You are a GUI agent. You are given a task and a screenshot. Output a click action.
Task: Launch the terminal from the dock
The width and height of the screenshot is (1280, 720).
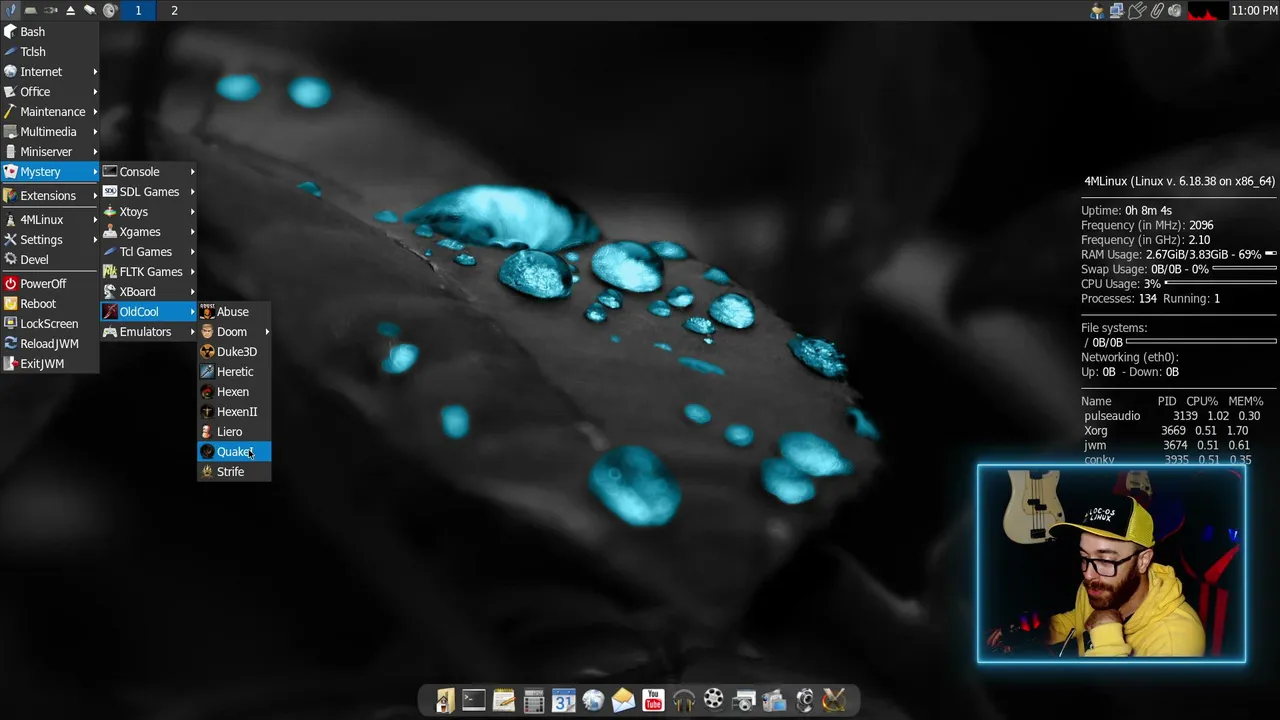click(x=474, y=701)
